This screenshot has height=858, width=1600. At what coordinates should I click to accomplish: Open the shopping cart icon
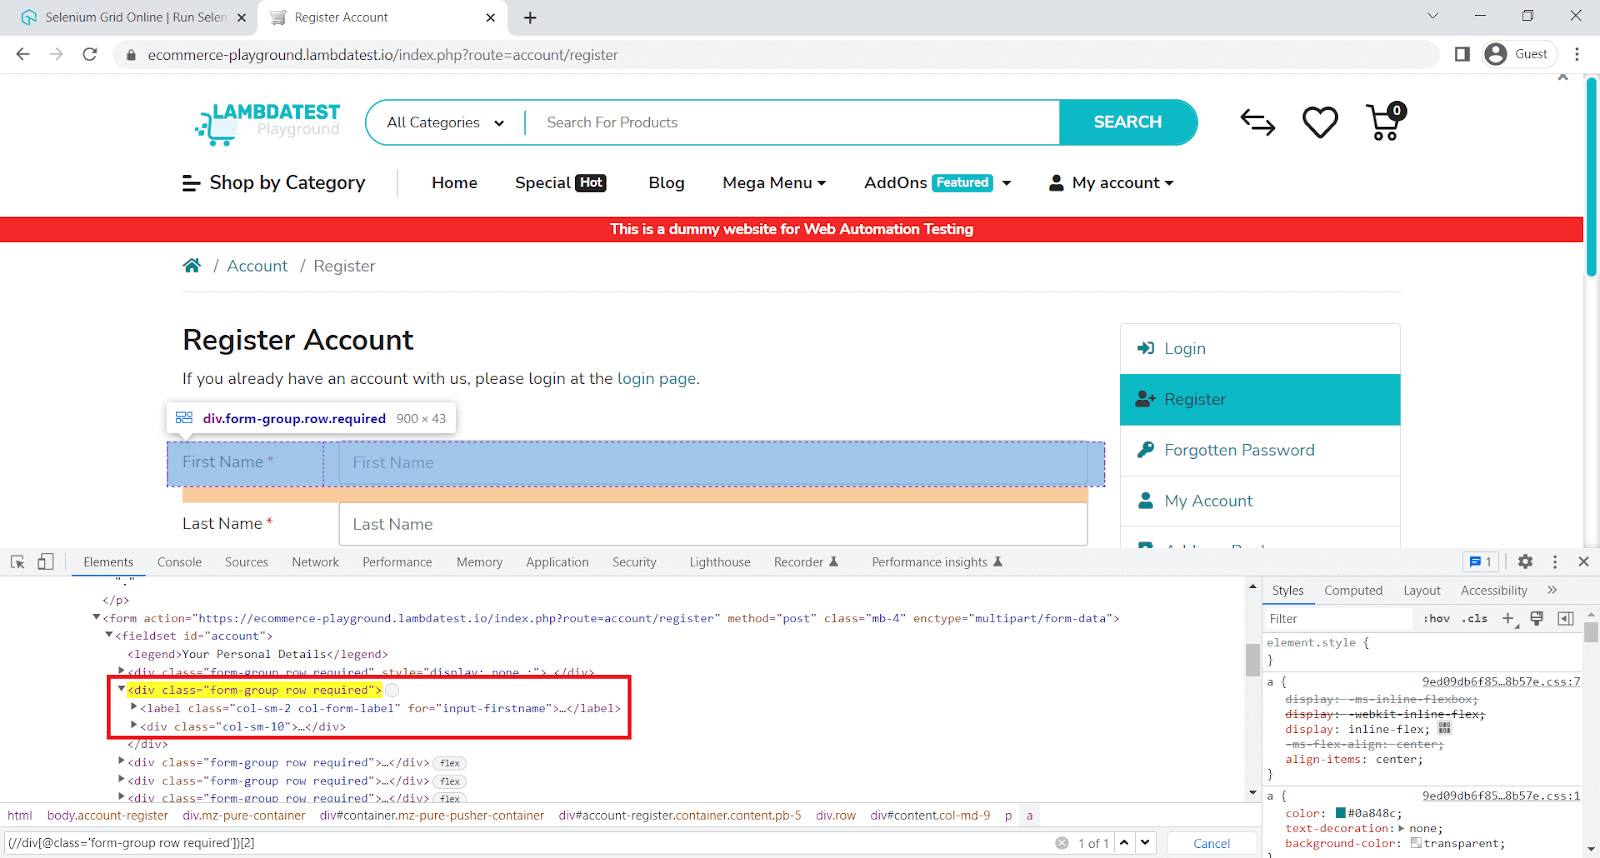coord(1386,122)
